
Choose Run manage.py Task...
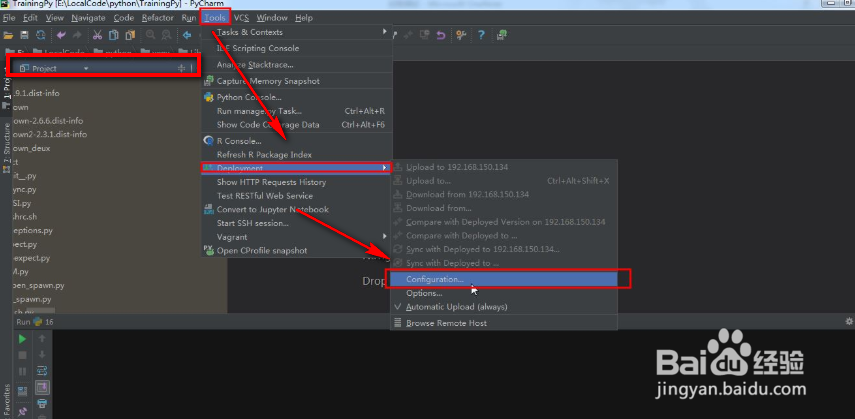pos(297,111)
